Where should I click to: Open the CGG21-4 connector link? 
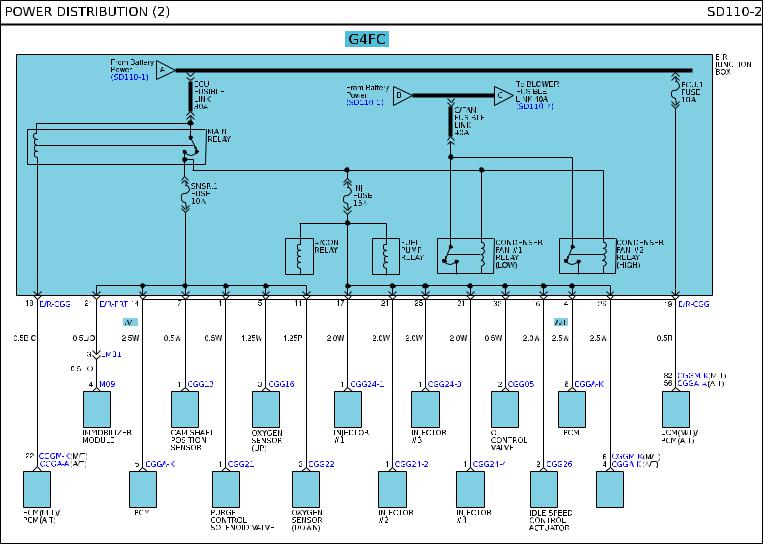click(x=489, y=464)
